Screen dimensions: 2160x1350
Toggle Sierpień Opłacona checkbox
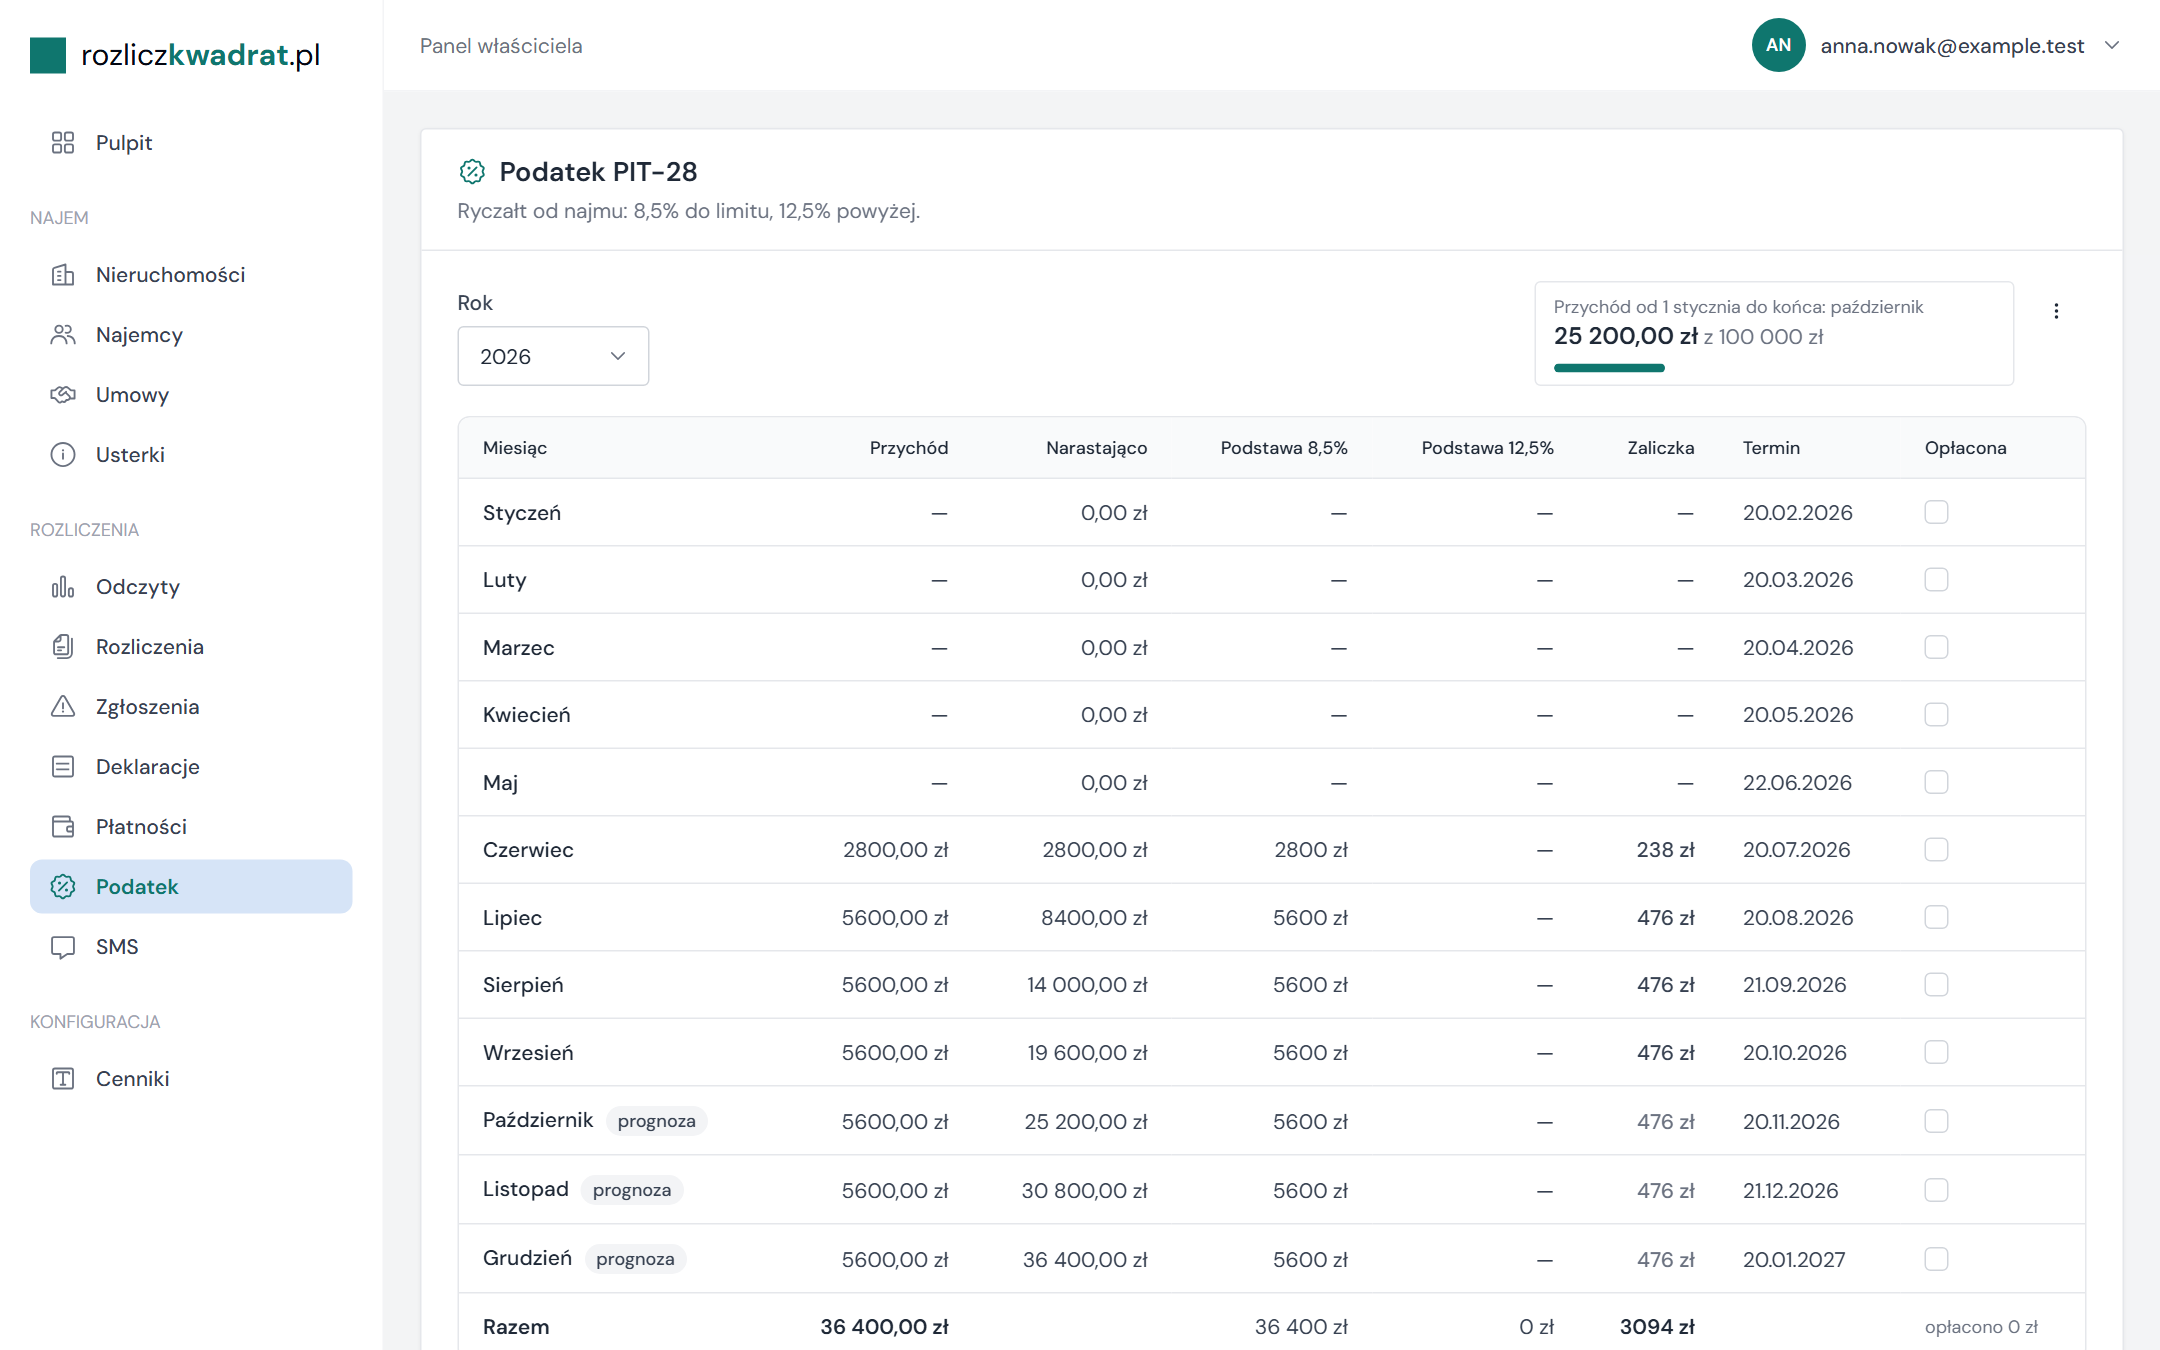[1936, 984]
